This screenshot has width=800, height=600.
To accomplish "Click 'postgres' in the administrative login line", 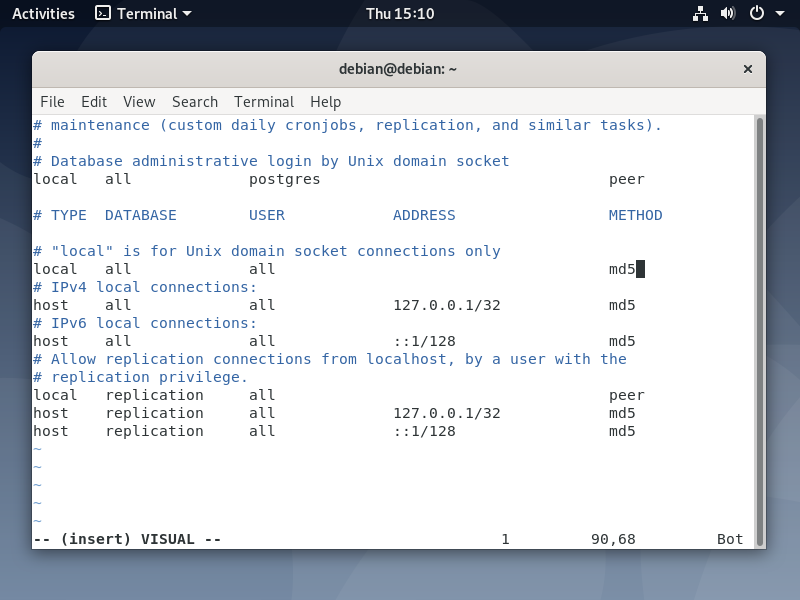I will coord(285,180).
